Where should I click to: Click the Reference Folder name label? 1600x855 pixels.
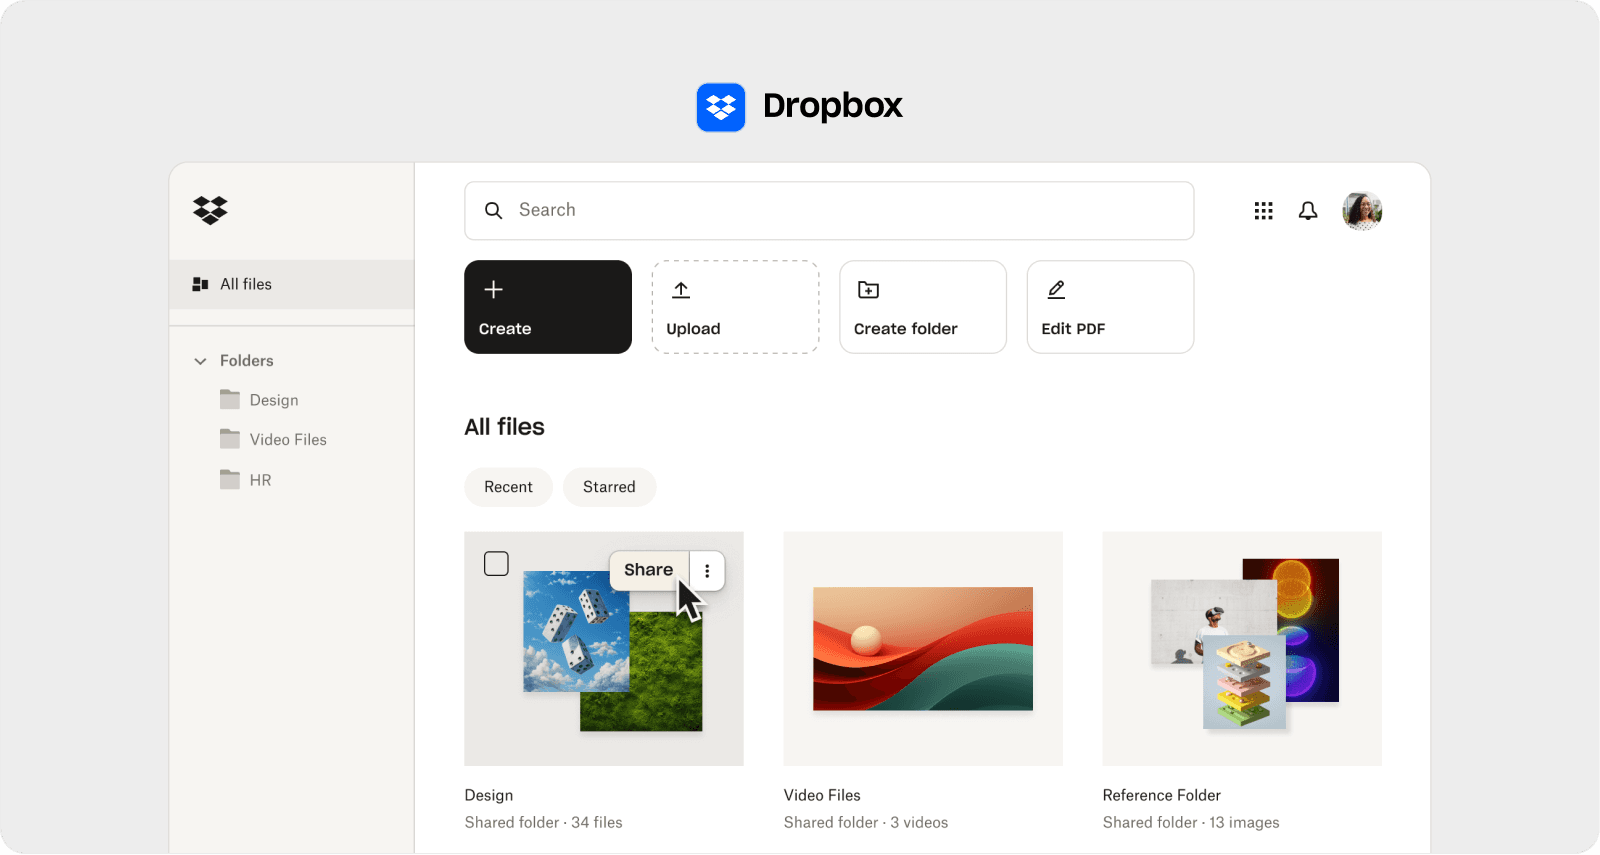pyautogui.click(x=1162, y=795)
